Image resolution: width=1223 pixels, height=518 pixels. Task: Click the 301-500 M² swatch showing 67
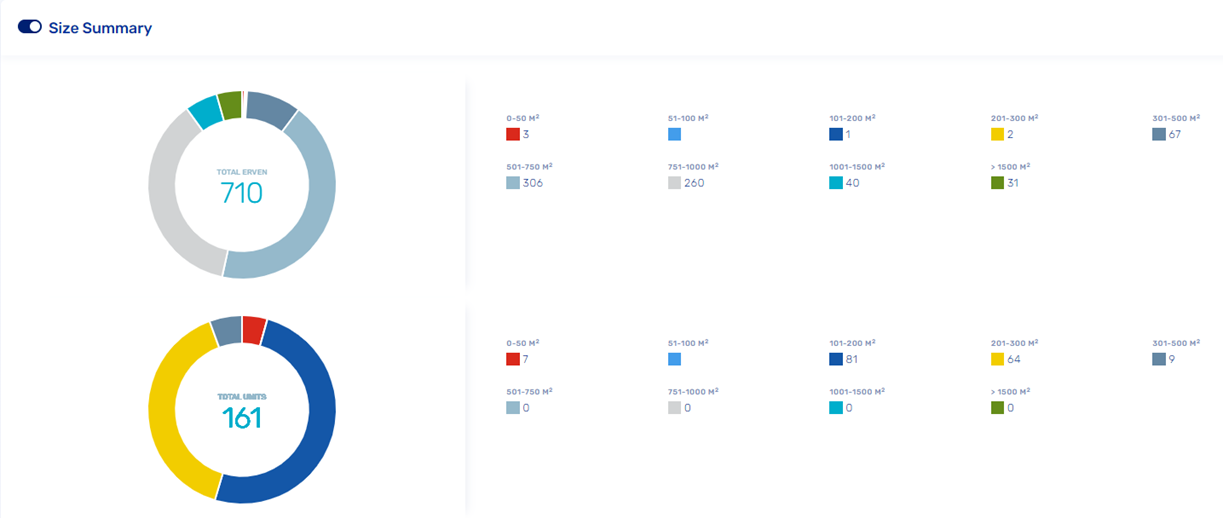1159,134
